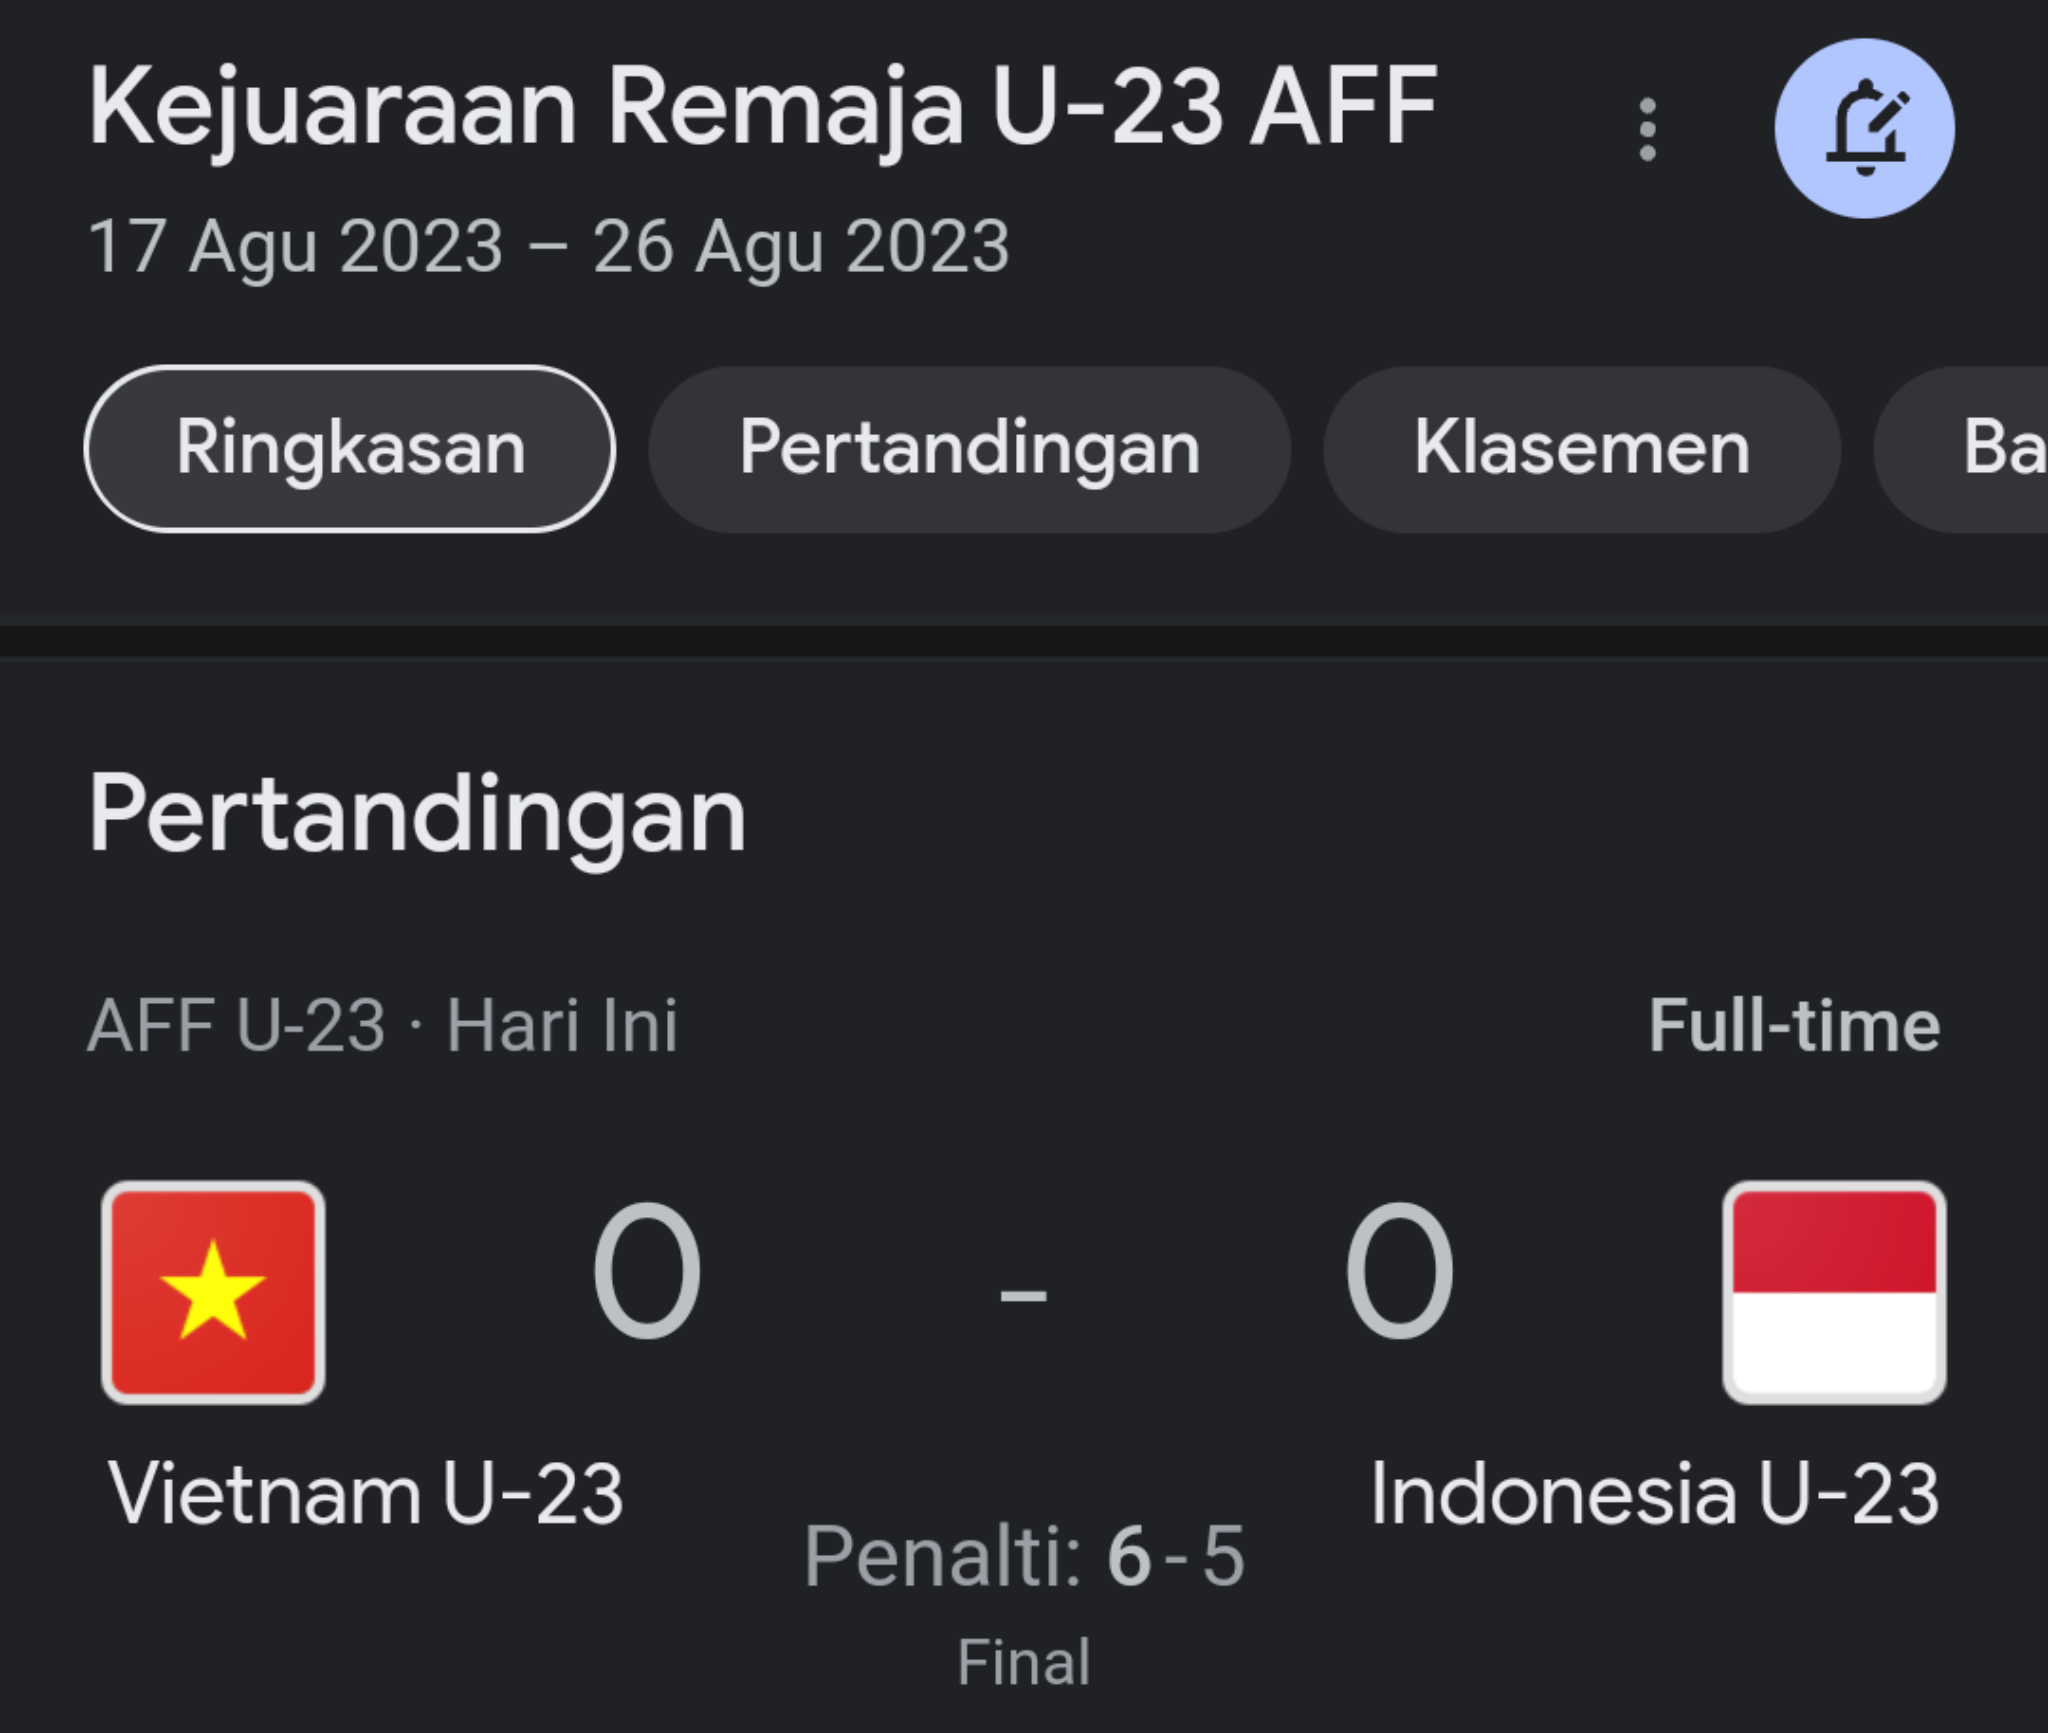Click the Pertandingan section heading
The width and height of the screenshot is (2048, 1733).
[x=417, y=814]
